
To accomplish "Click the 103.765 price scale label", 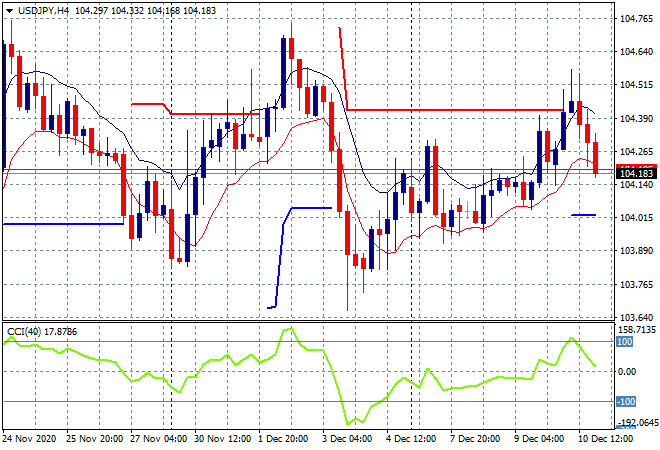I will [636, 285].
